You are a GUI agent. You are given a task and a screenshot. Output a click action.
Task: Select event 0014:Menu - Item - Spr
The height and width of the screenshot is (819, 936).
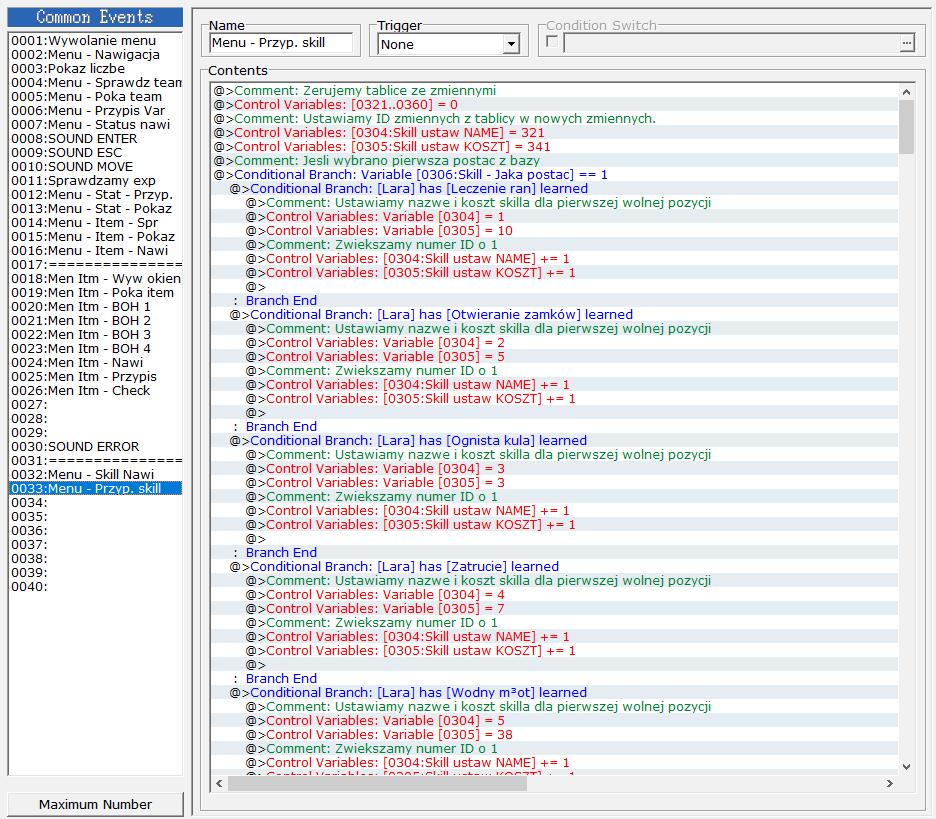coord(96,223)
